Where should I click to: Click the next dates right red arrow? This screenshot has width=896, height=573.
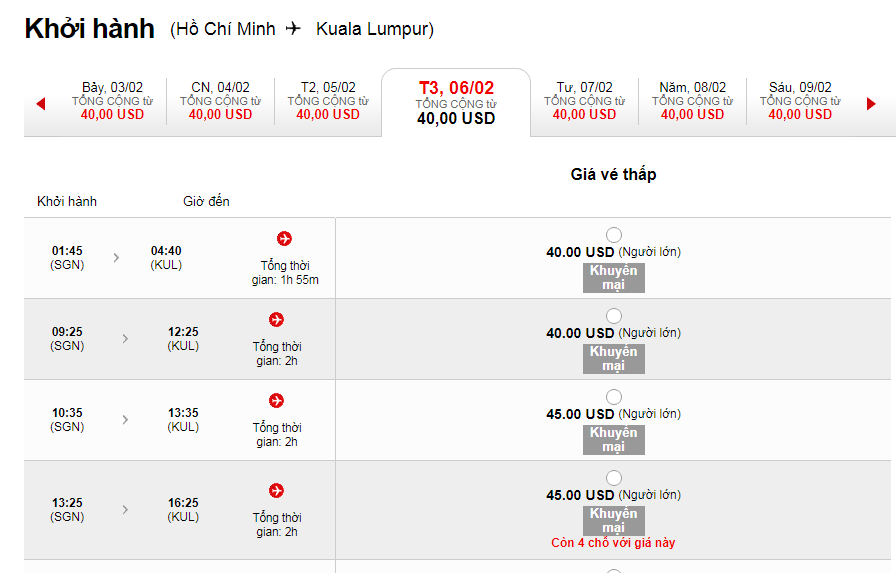point(871,103)
